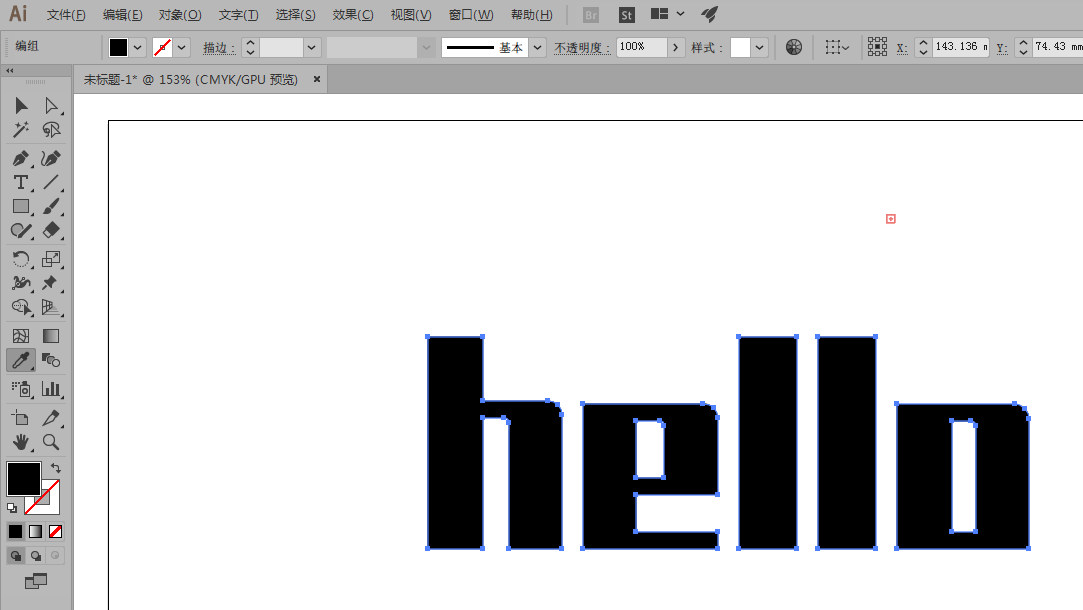Open the stroke color dropdown in control bar
Viewport: 1083px width, 610px height.
pos(182,47)
